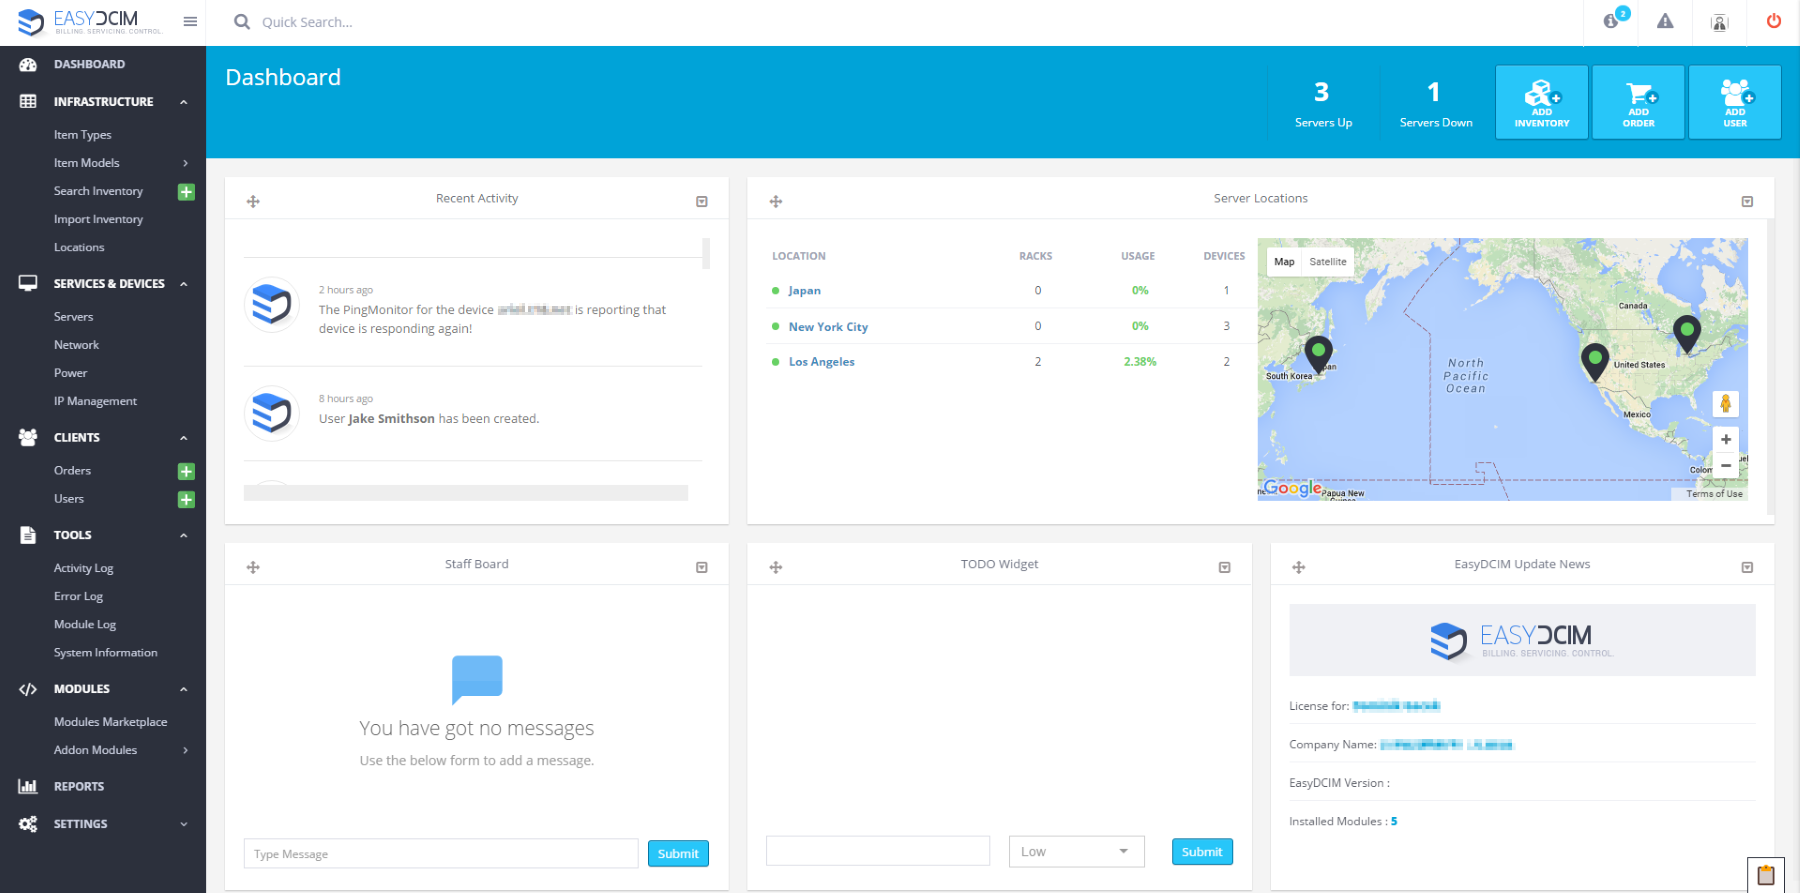Viewport: 1800px width, 893px height.
Task: Open the Reports menu item
Action: pyautogui.click(x=79, y=787)
